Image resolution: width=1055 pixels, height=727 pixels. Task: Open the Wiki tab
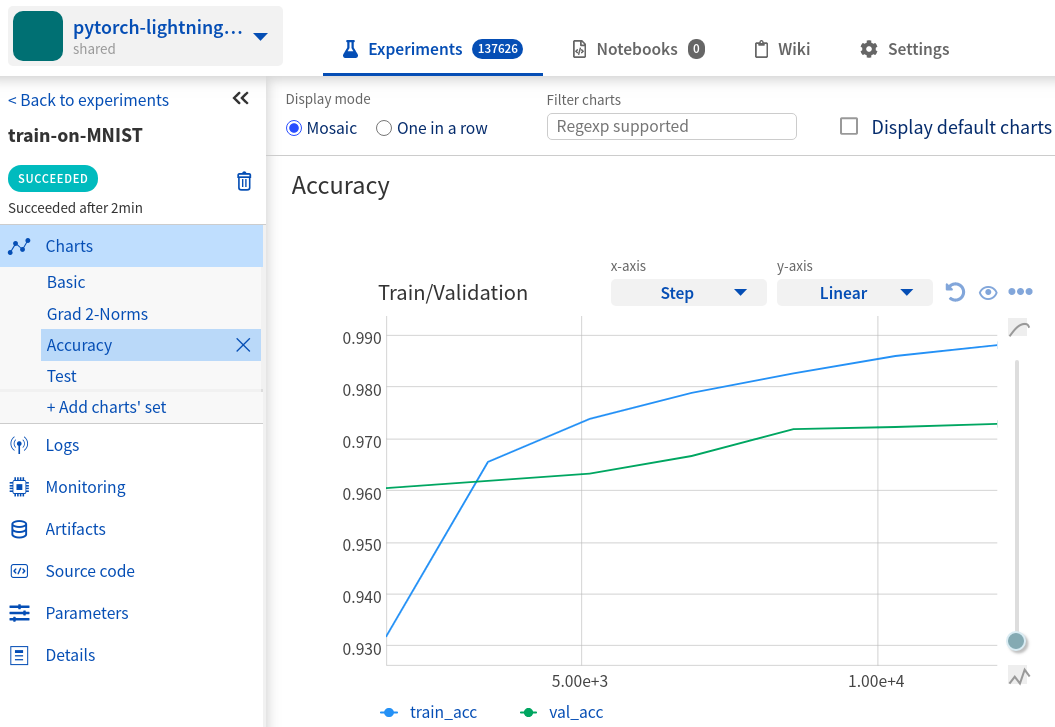click(781, 48)
